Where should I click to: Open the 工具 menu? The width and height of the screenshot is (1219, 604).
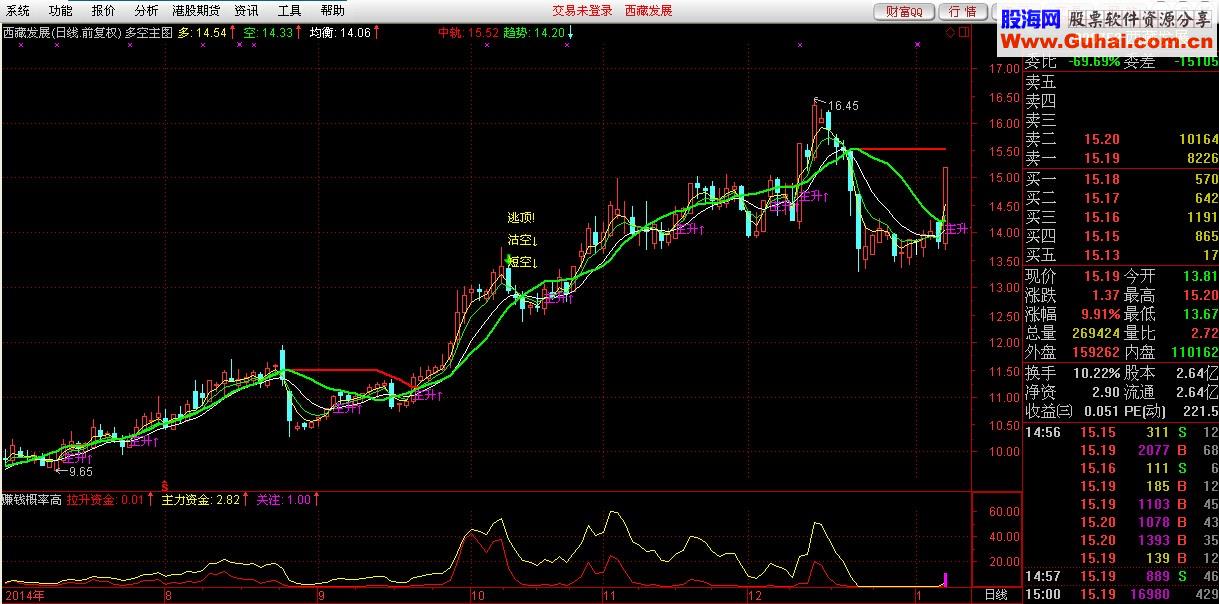tap(289, 11)
